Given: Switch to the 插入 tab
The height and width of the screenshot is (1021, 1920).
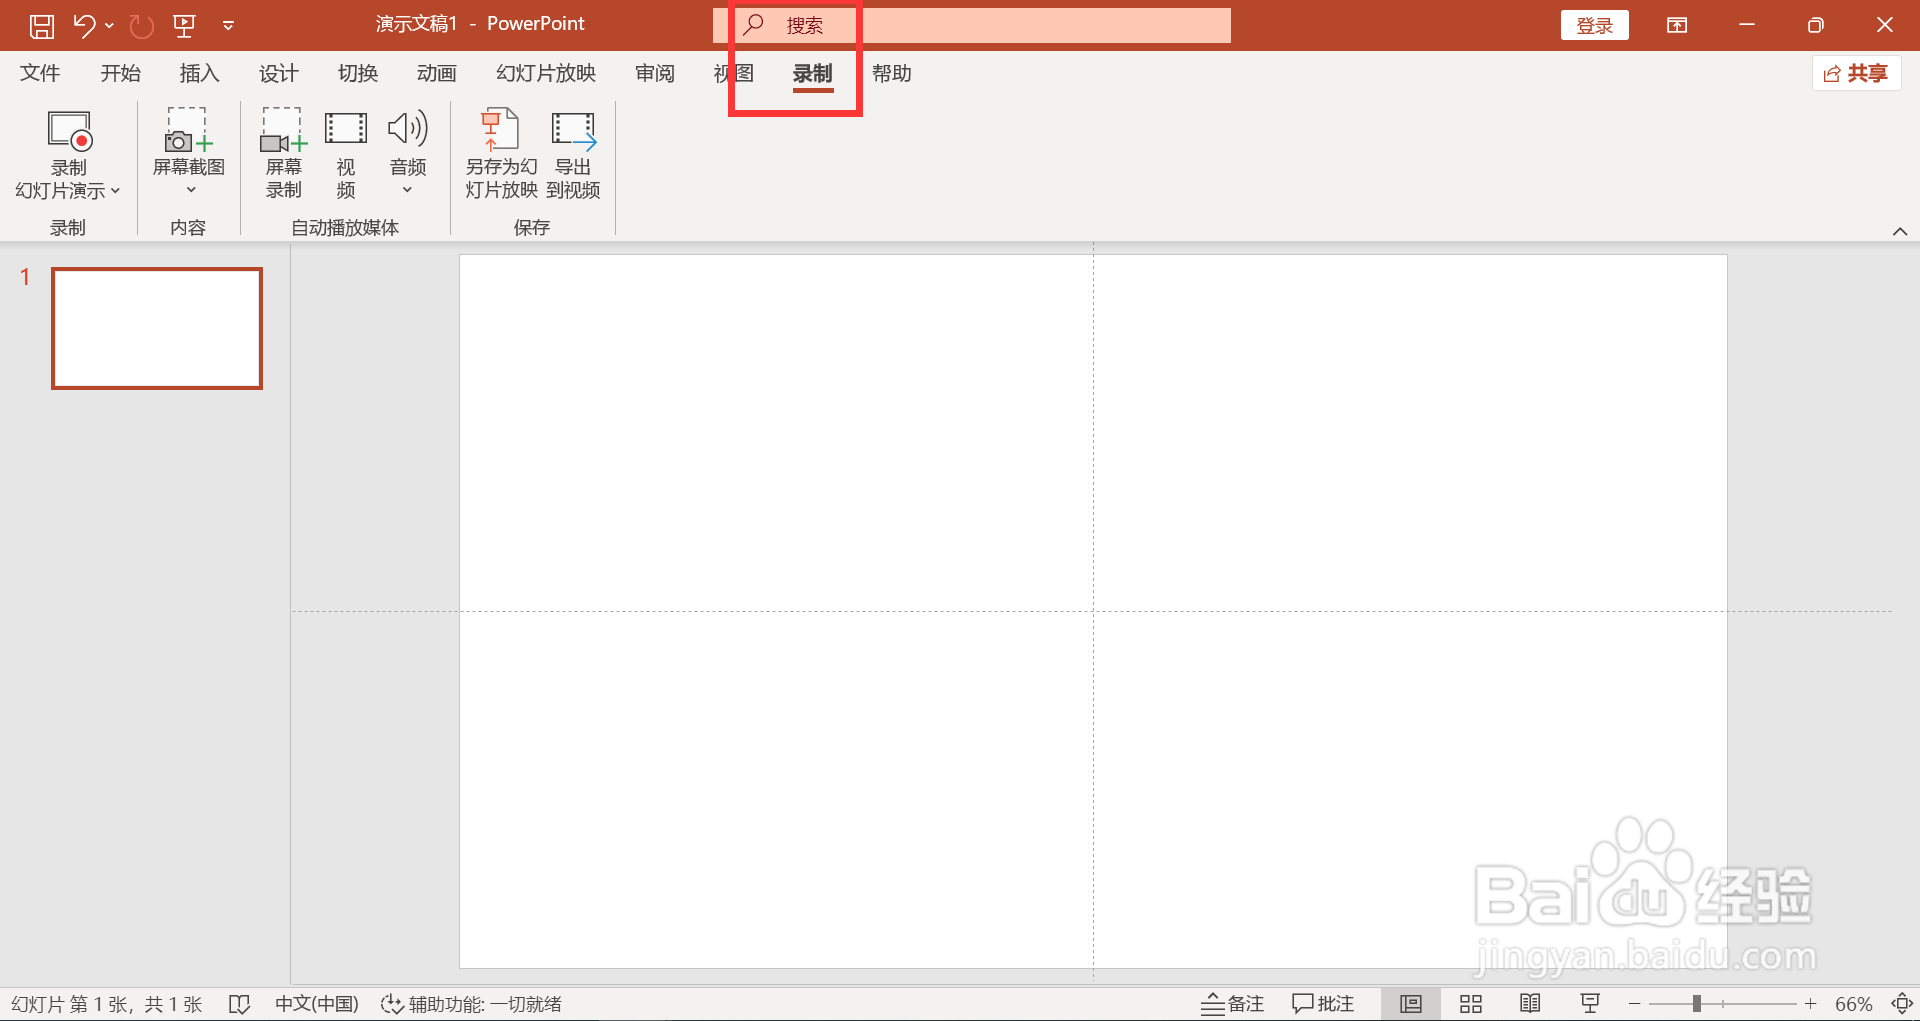Looking at the screenshot, I should [x=199, y=73].
